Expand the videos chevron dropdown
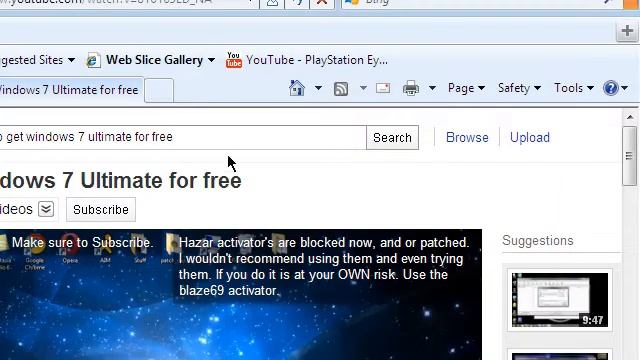 coord(46,209)
